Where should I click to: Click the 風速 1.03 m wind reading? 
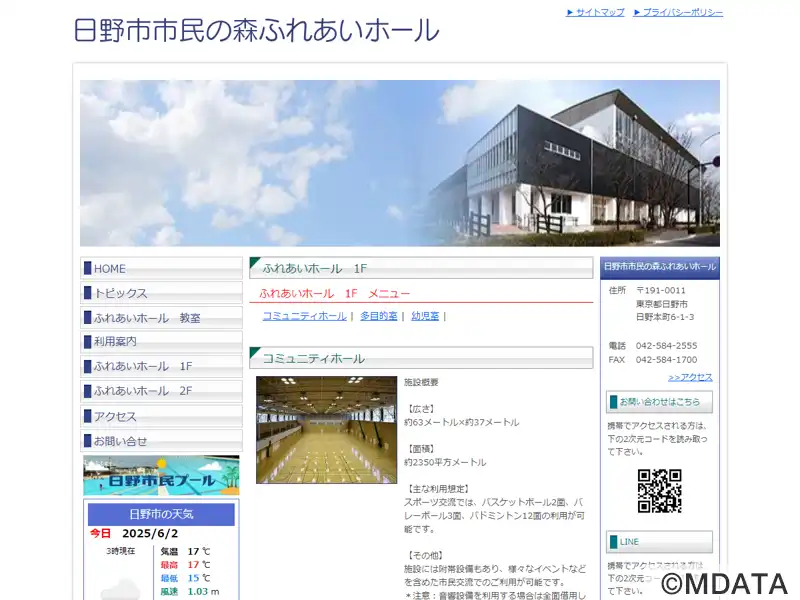(x=190, y=592)
